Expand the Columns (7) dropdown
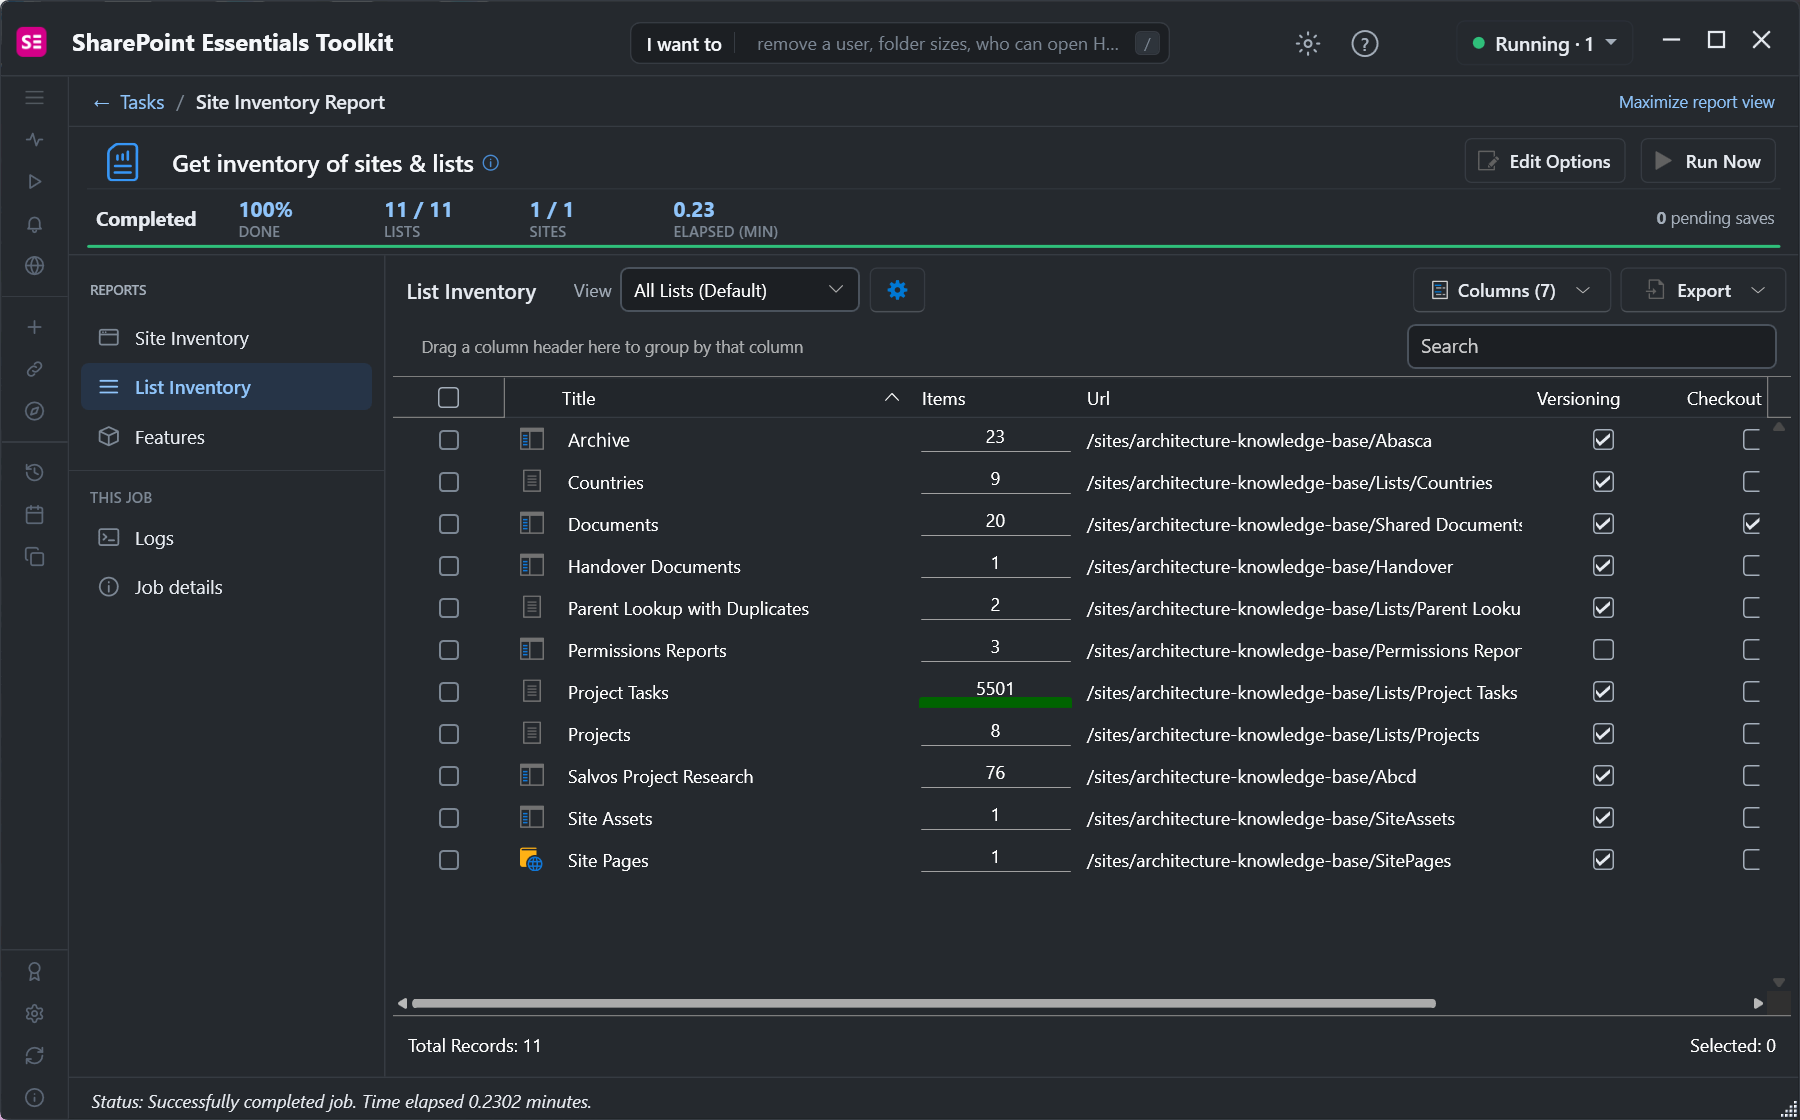This screenshot has width=1800, height=1120. [1511, 290]
